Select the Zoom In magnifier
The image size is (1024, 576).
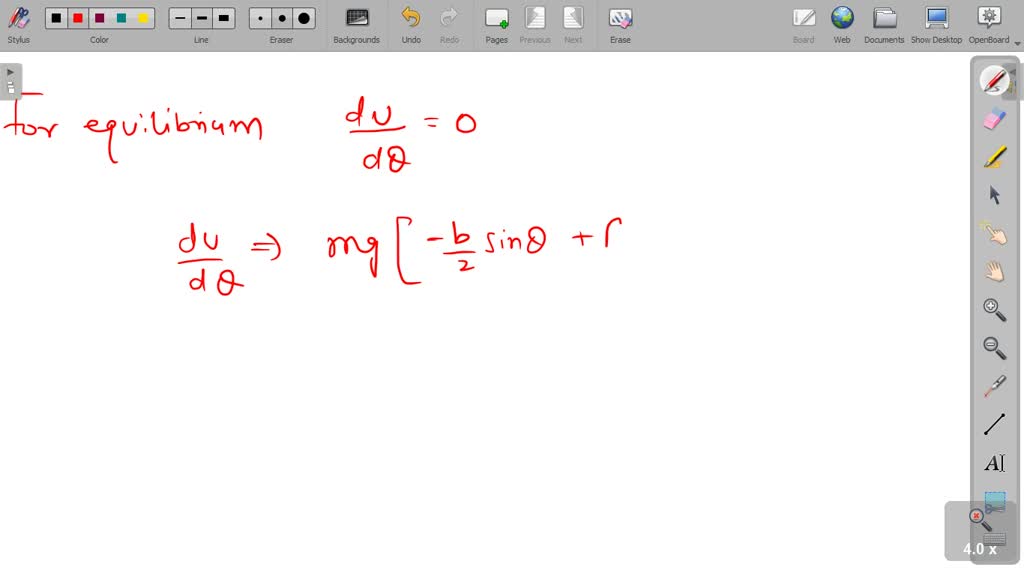tap(994, 308)
